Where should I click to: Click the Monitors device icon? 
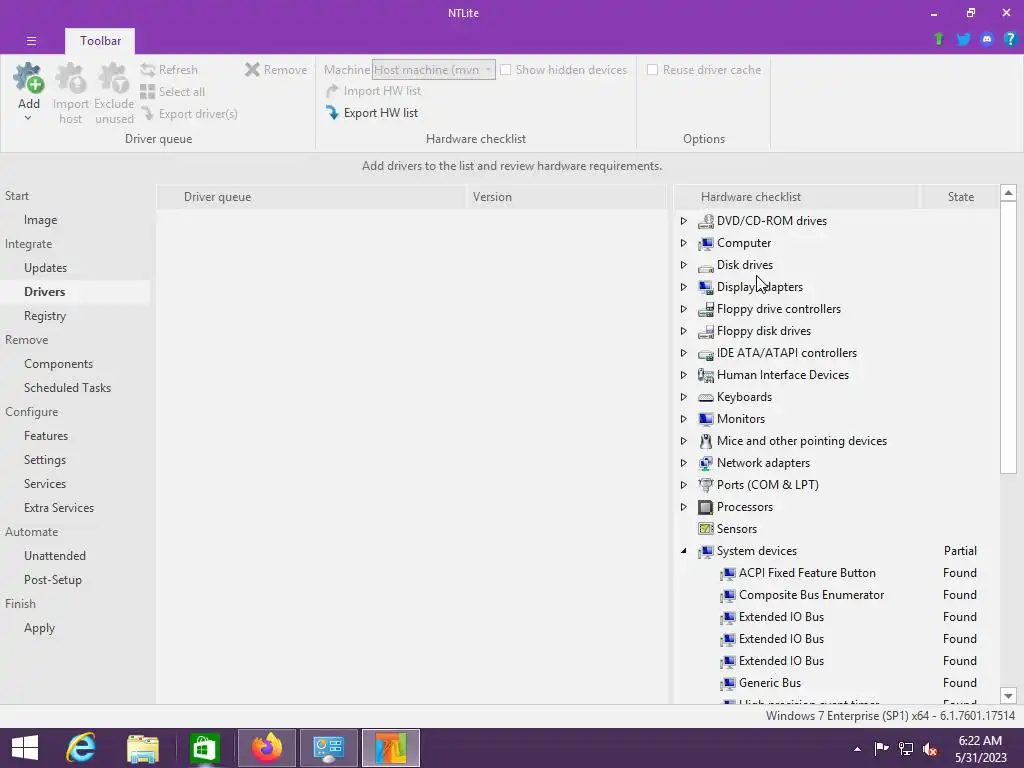tap(705, 419)
